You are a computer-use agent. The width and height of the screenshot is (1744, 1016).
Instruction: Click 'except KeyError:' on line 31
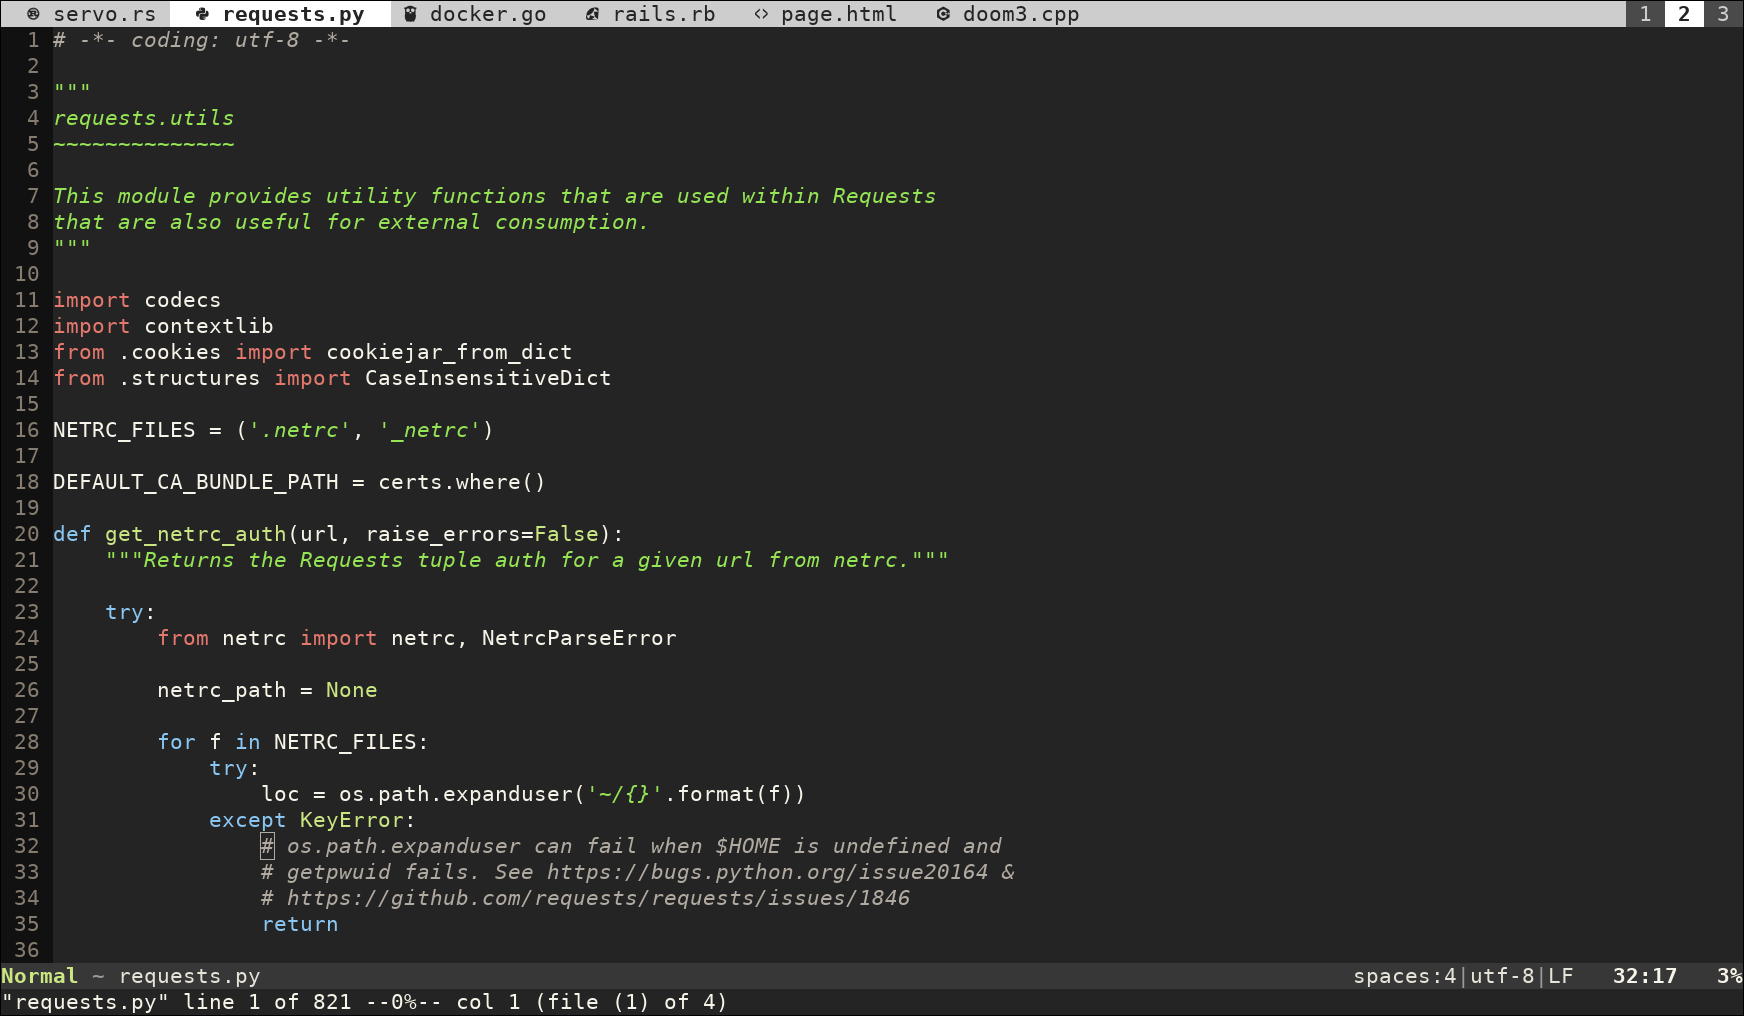point(313,820)
